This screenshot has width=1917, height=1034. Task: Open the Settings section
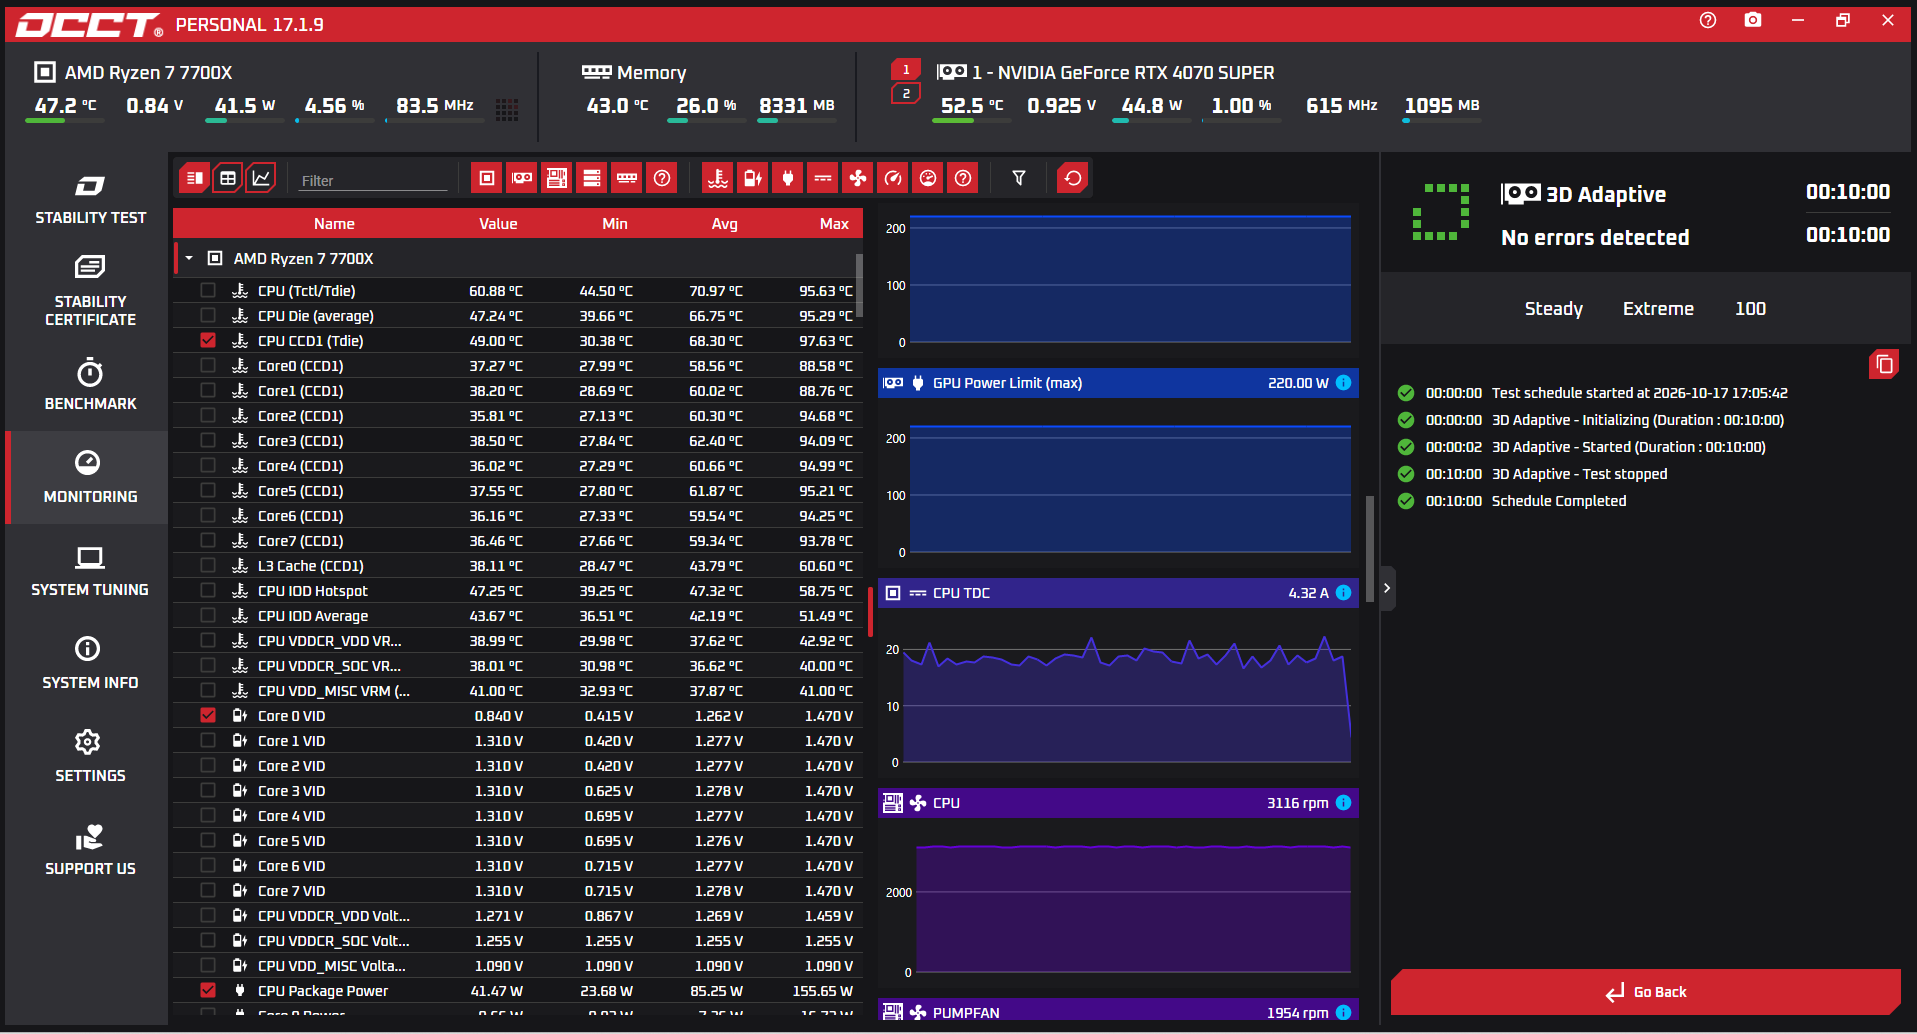pos(90,757)
